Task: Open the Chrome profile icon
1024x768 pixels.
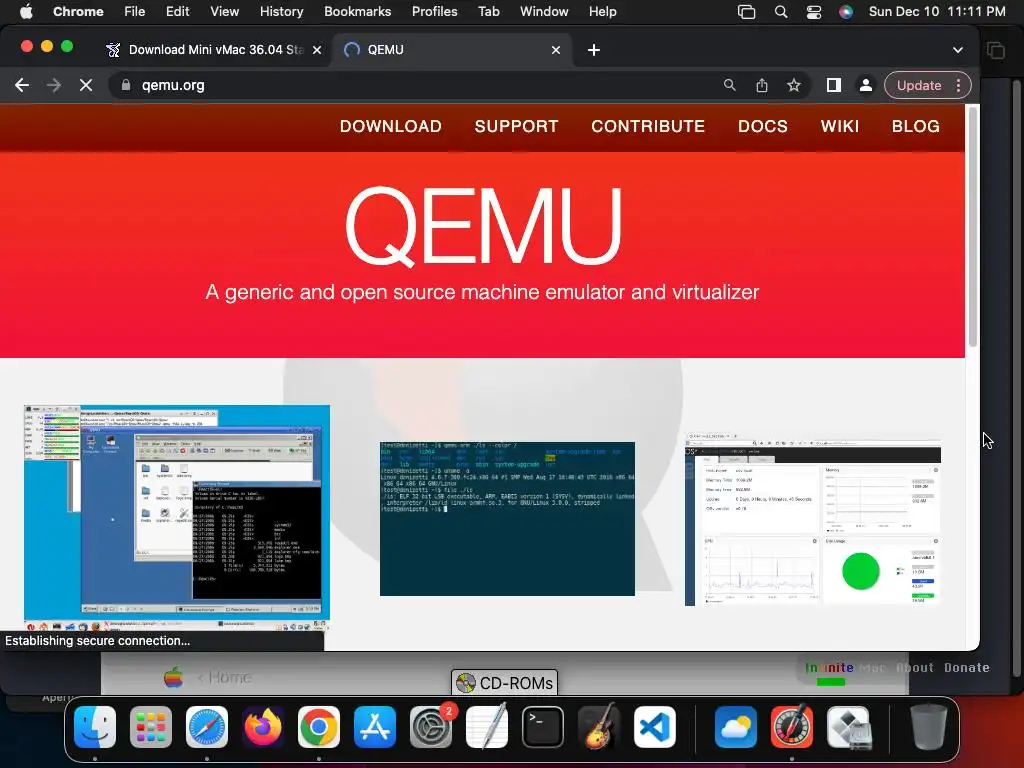Action: [x=865, y=85]
